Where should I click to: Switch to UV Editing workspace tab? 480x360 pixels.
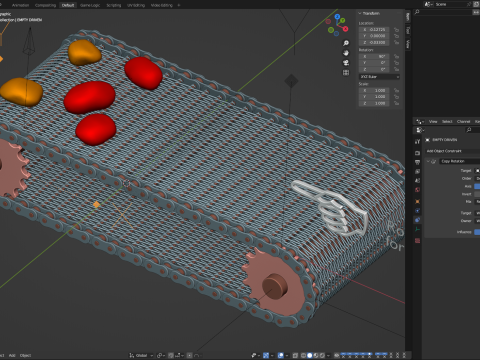click(136, 5)
